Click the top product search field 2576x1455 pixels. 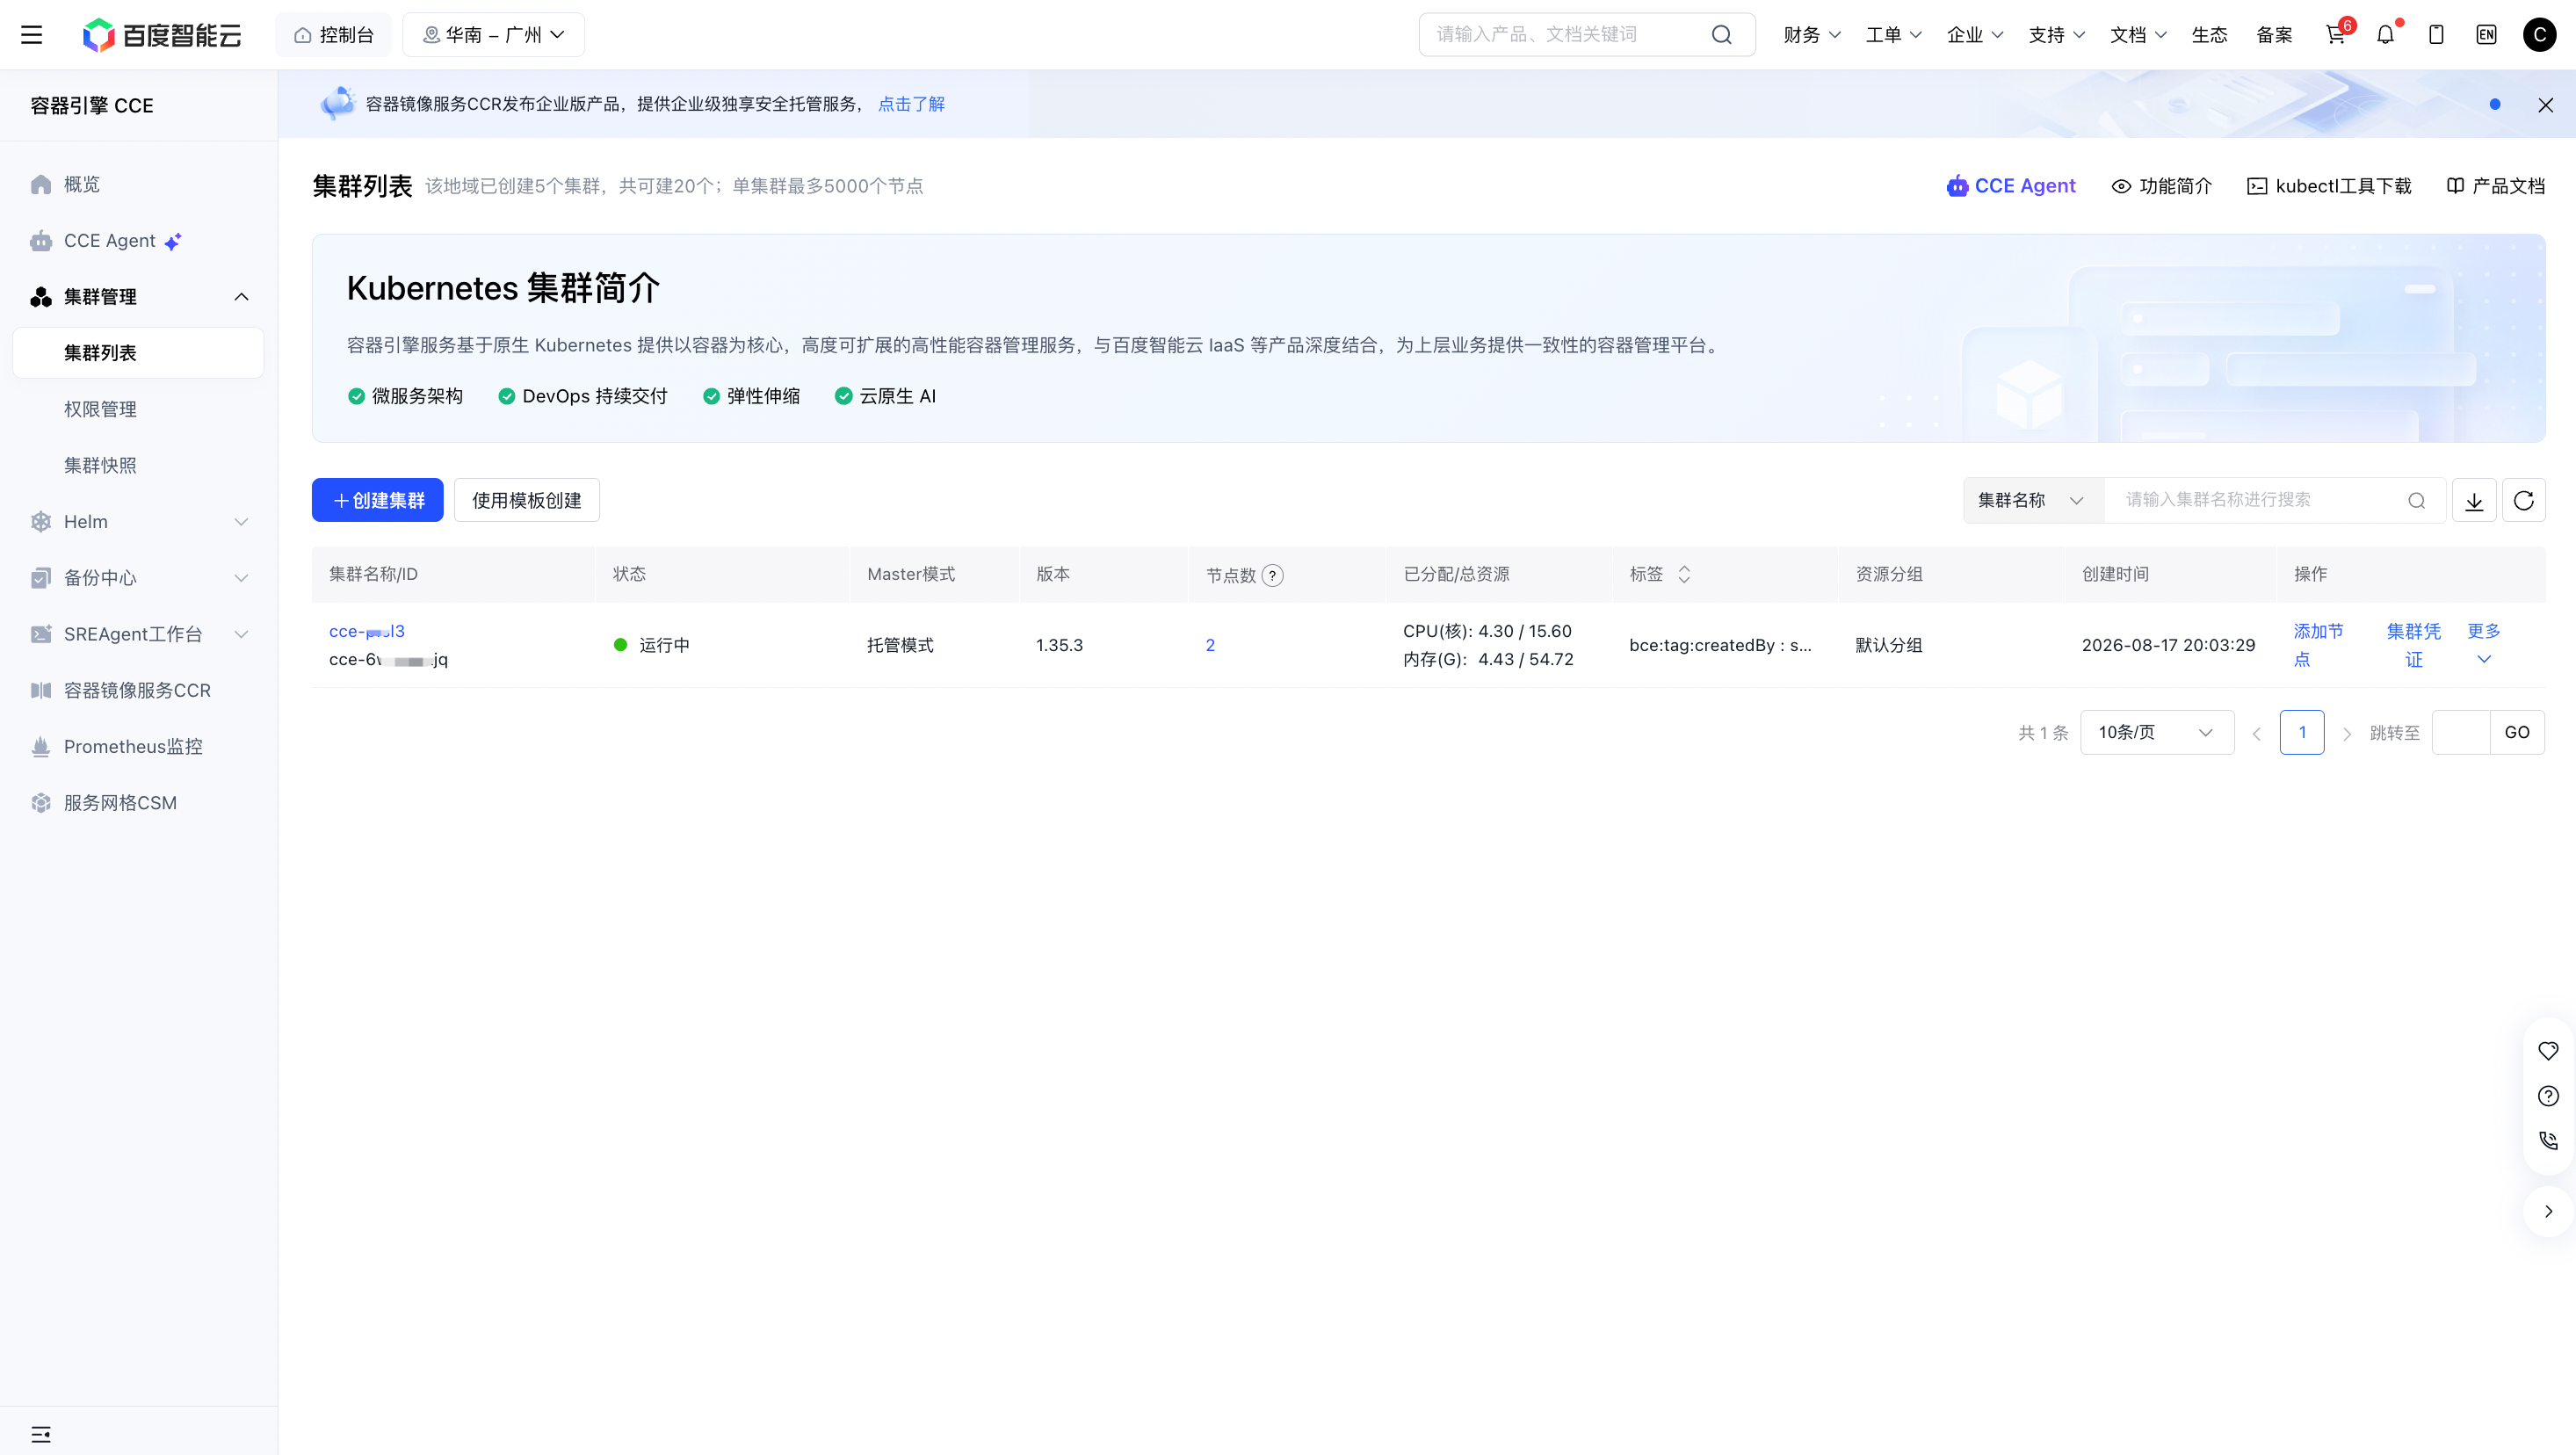(1587, 35)
